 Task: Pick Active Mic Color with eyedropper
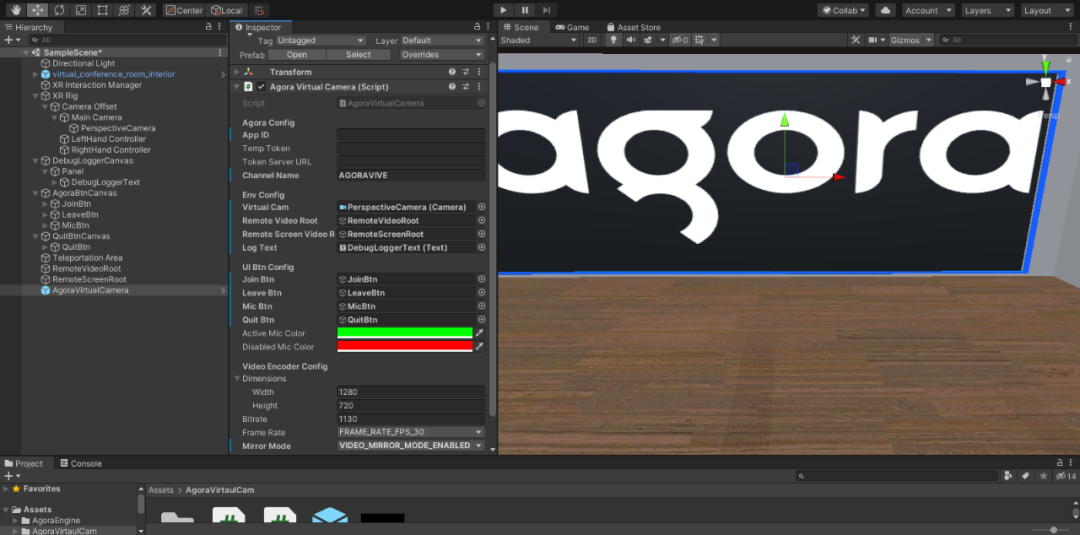click(479, 333)
